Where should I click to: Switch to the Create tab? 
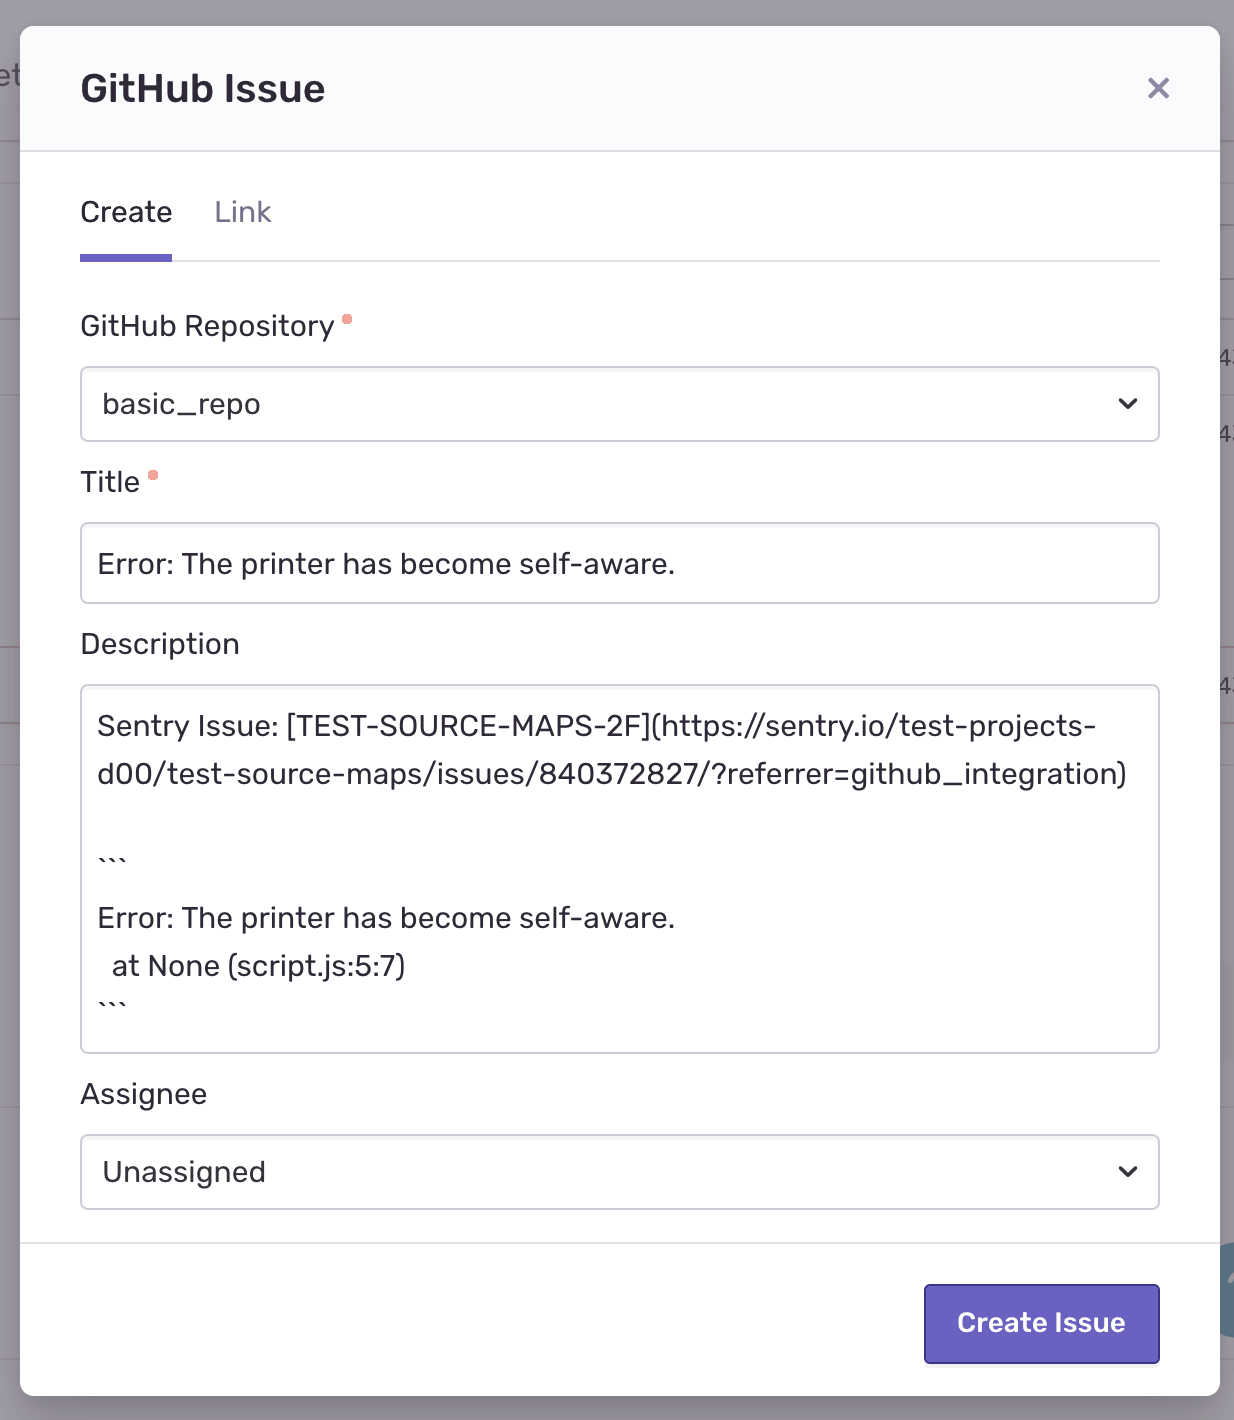coord(126,212)
